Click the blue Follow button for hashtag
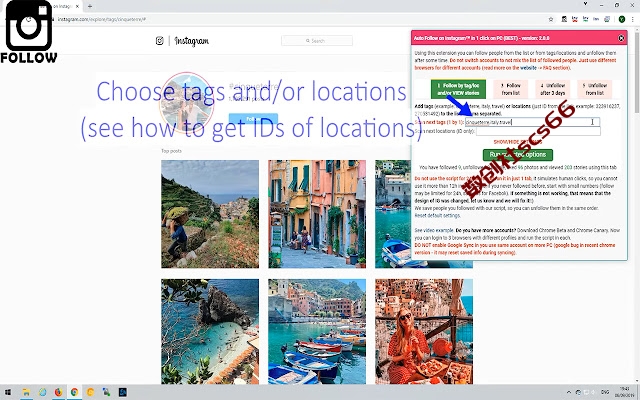Viewport: 640px width, 400px height. pyautogui.click(x=253, y=119)
